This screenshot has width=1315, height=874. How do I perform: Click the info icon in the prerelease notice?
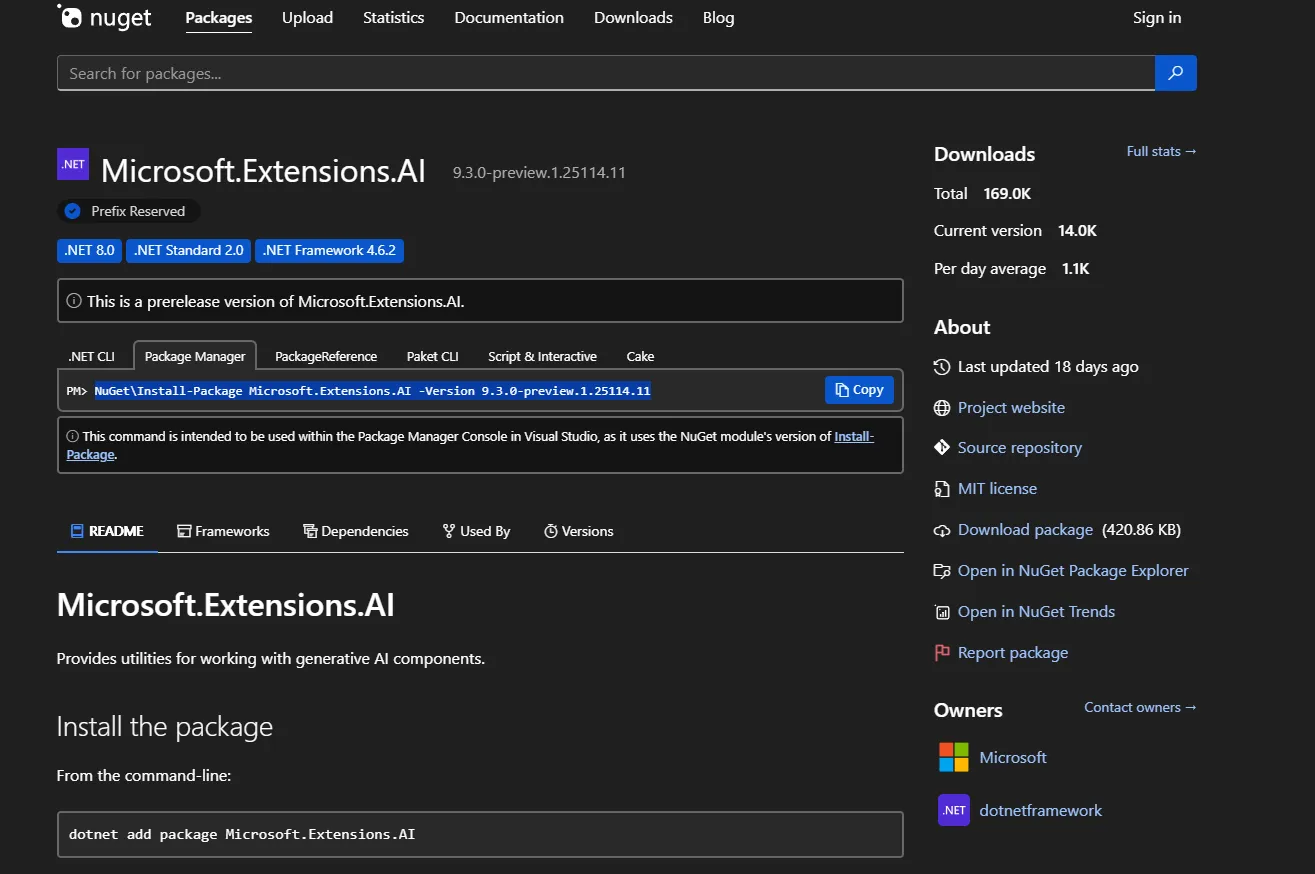(74, 301)
